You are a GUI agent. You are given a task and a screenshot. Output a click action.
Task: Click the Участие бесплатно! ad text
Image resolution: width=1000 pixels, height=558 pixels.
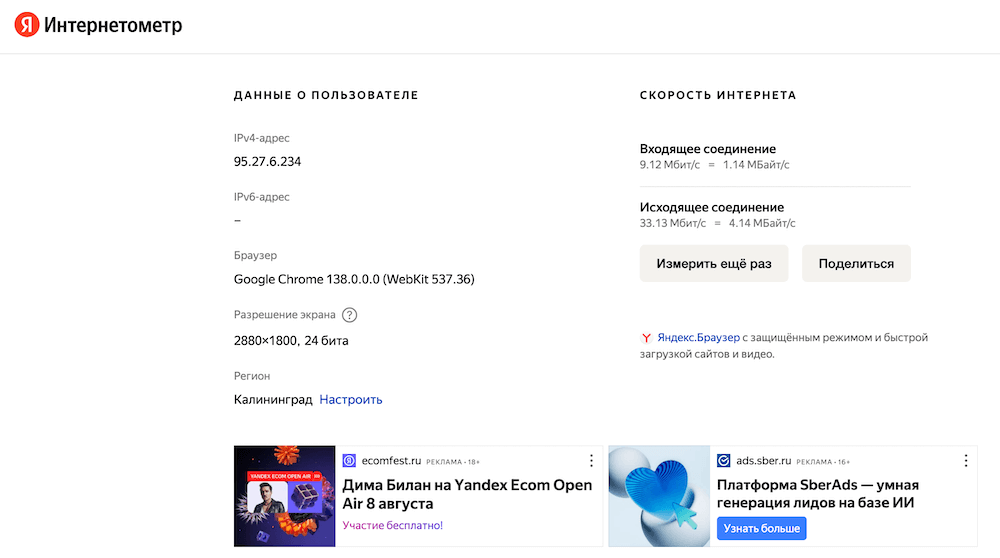pos(392,525)
